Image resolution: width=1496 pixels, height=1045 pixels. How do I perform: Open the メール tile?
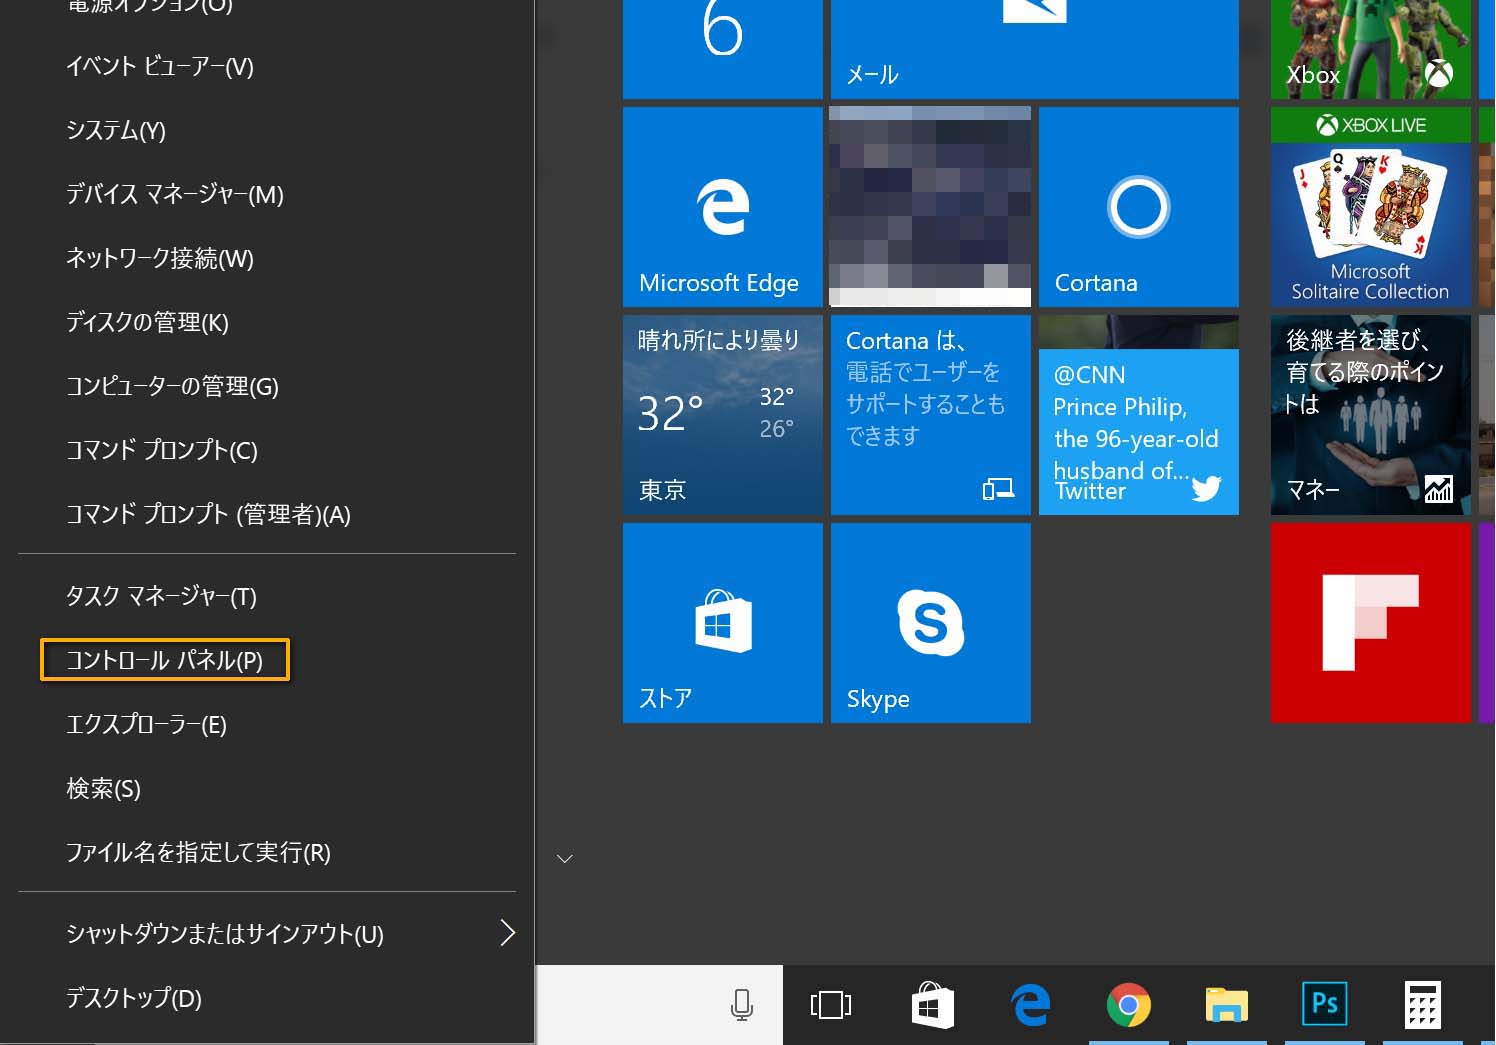(1035, 49)
